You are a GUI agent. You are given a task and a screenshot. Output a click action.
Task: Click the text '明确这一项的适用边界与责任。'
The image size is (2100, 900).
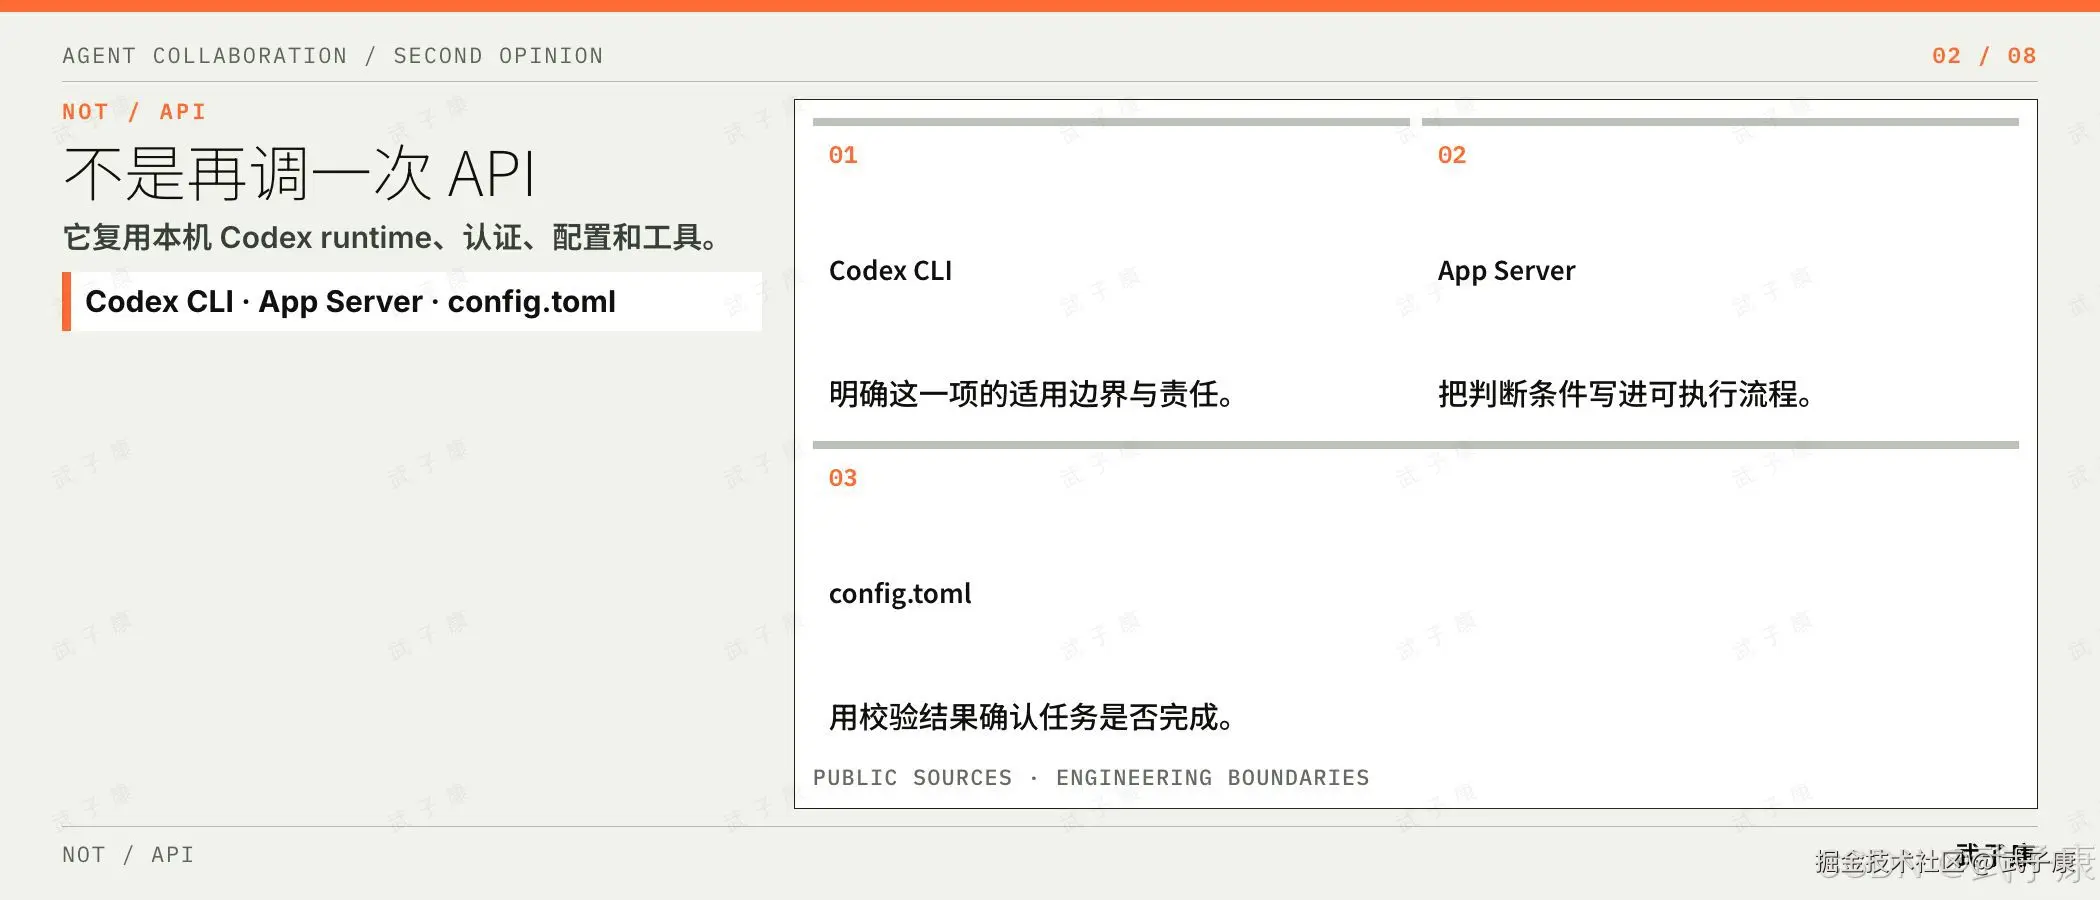click(x=1031, y=394)
